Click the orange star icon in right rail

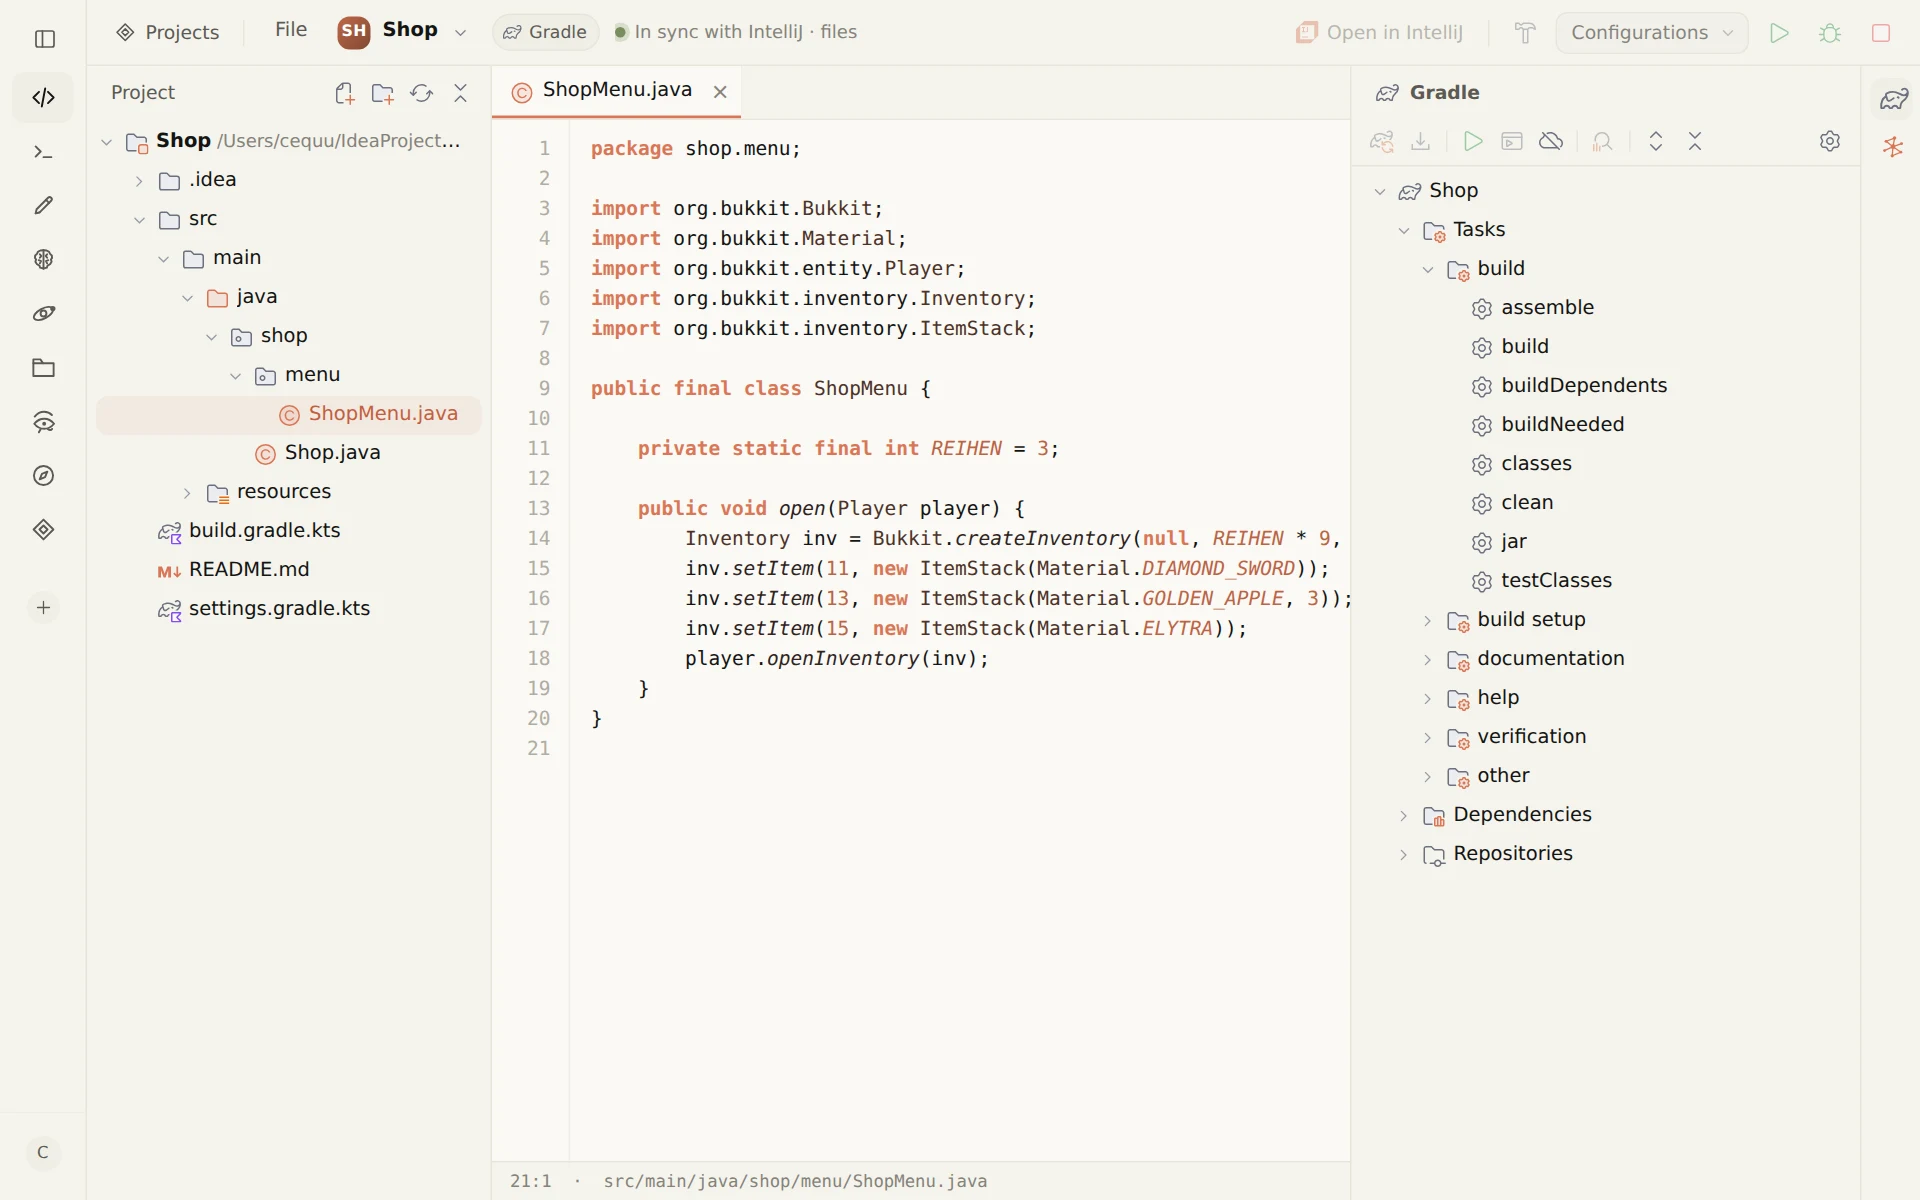pos(1893,148)
